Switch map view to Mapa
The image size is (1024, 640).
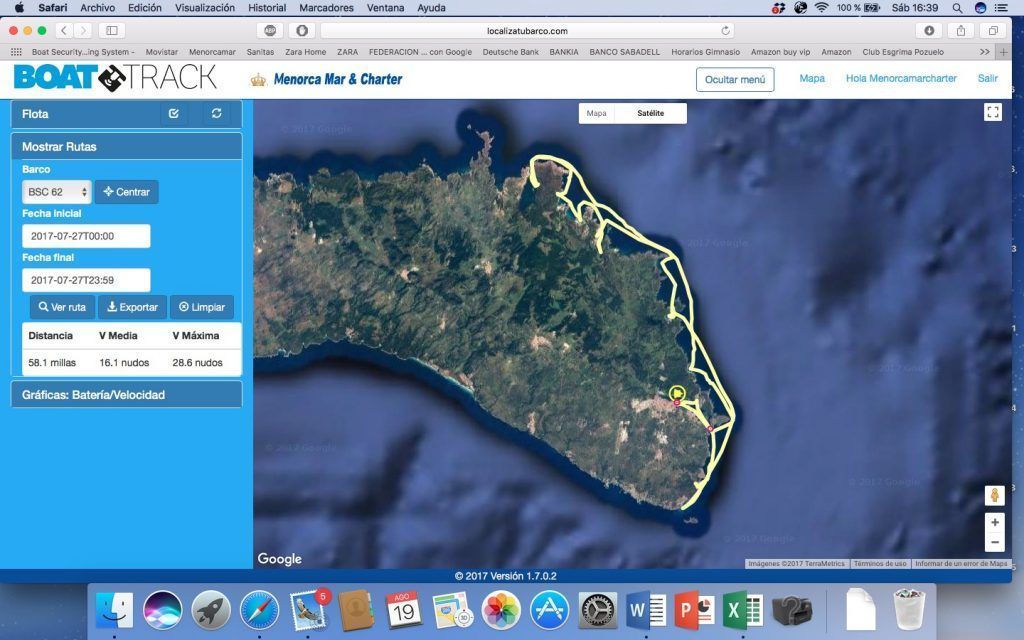tap(596, 113)
